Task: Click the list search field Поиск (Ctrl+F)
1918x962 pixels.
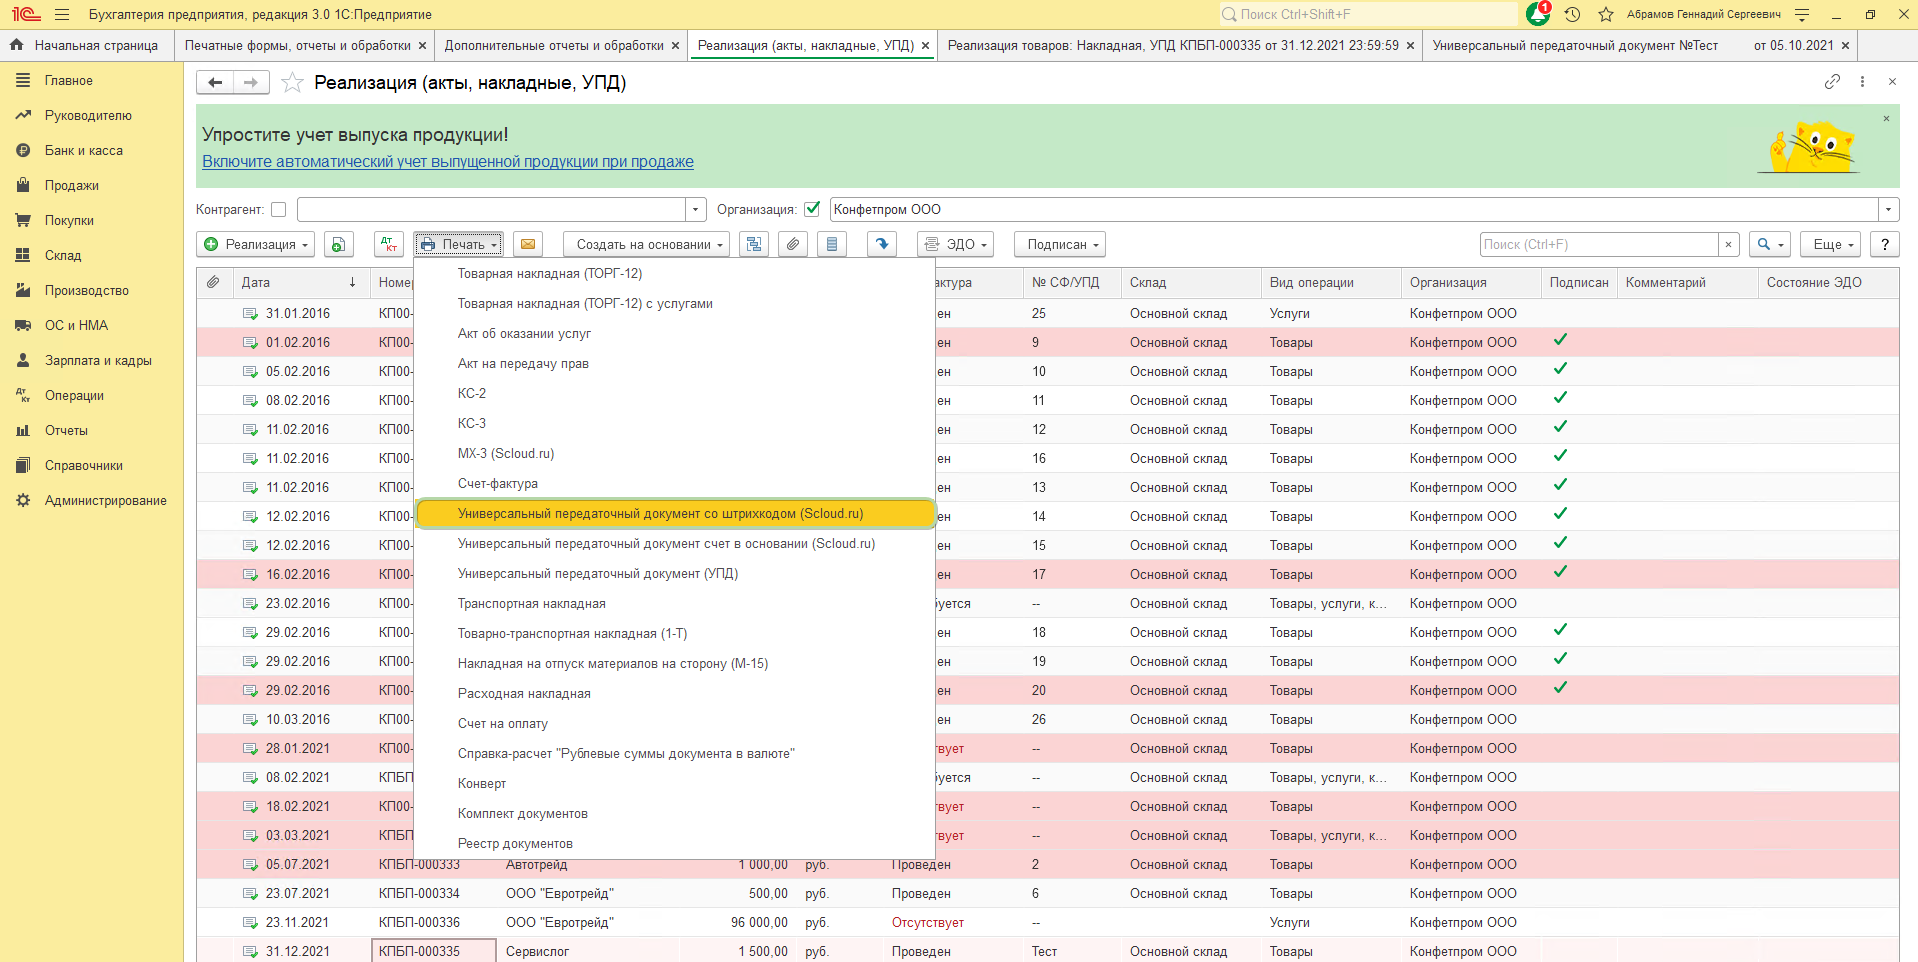Action: click(1599, 244)
